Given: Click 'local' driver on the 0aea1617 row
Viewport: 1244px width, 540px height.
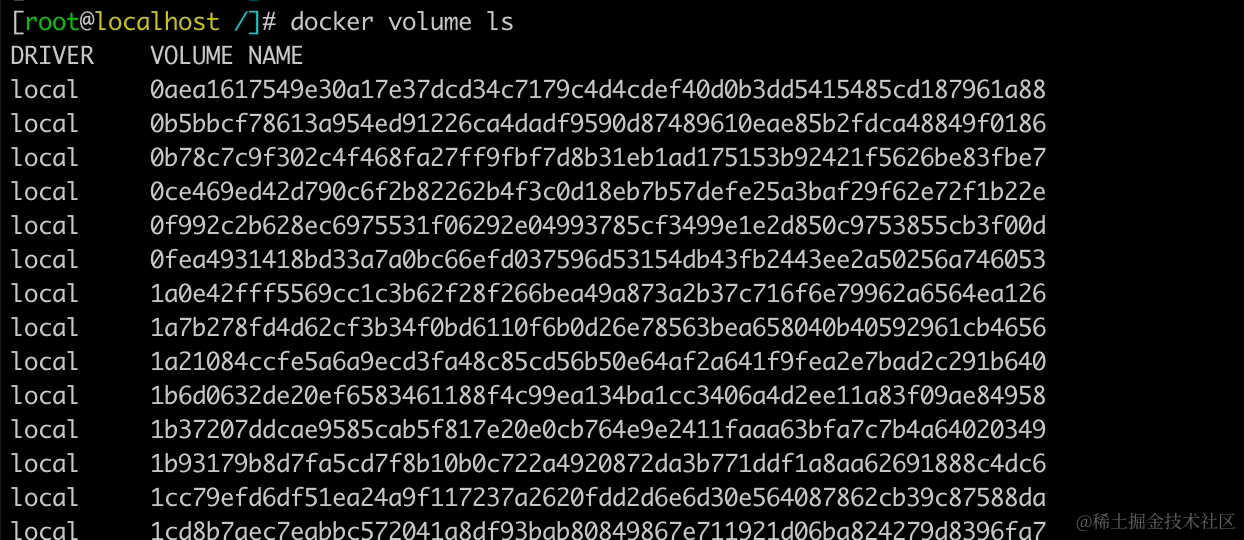Looking at the screenshot, I should coord(44,90).
